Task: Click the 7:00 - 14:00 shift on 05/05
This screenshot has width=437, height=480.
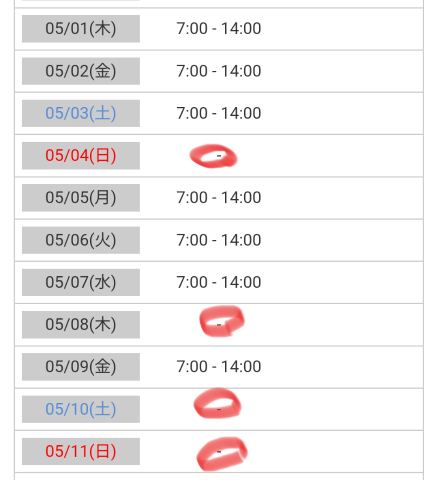Action: click(x=219, y=198)
